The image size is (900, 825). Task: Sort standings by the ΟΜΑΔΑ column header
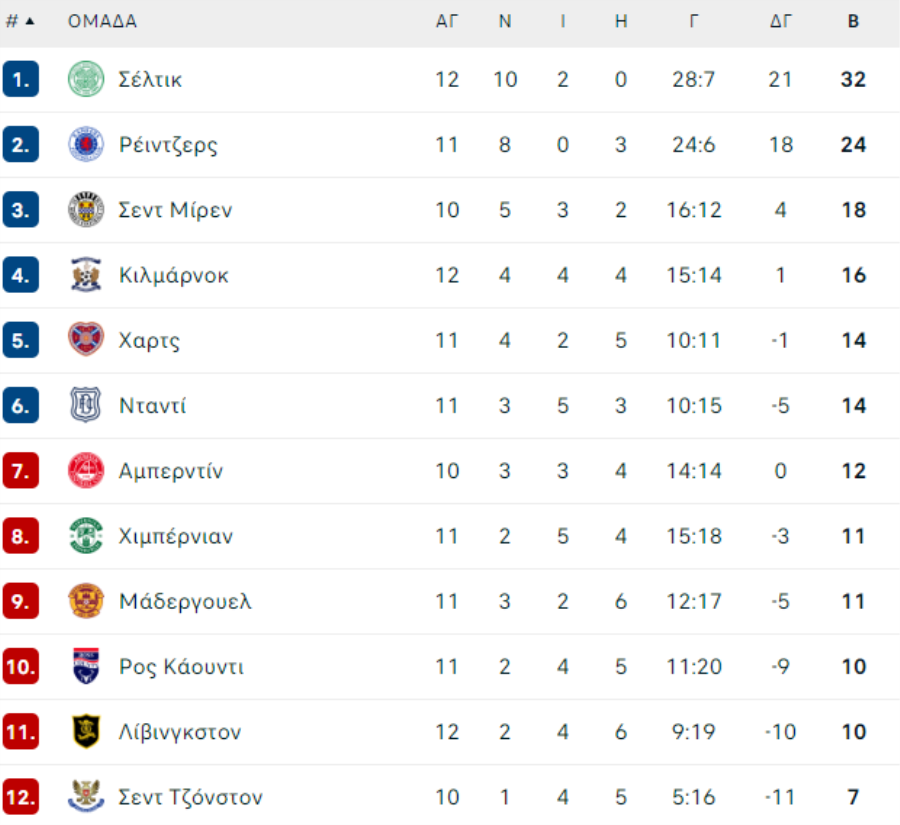click(102, 21)
